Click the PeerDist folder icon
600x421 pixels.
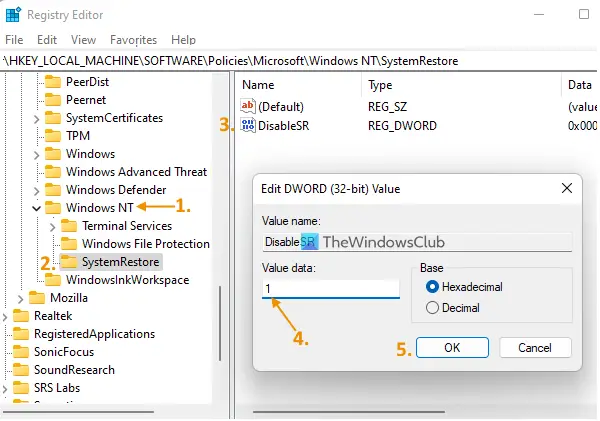[x=53, y=82]
